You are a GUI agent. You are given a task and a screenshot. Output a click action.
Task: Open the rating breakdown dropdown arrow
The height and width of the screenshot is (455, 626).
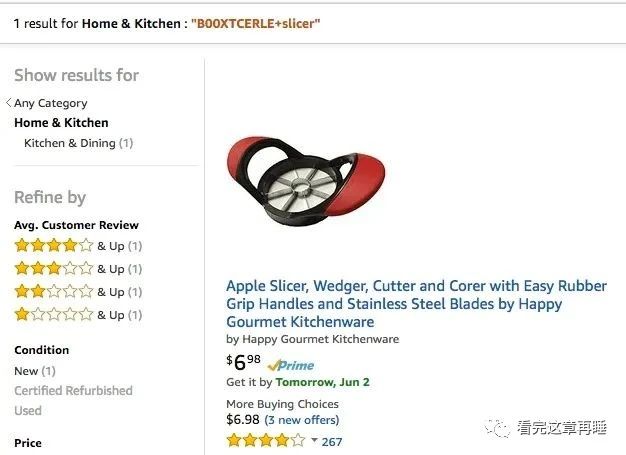314,440
